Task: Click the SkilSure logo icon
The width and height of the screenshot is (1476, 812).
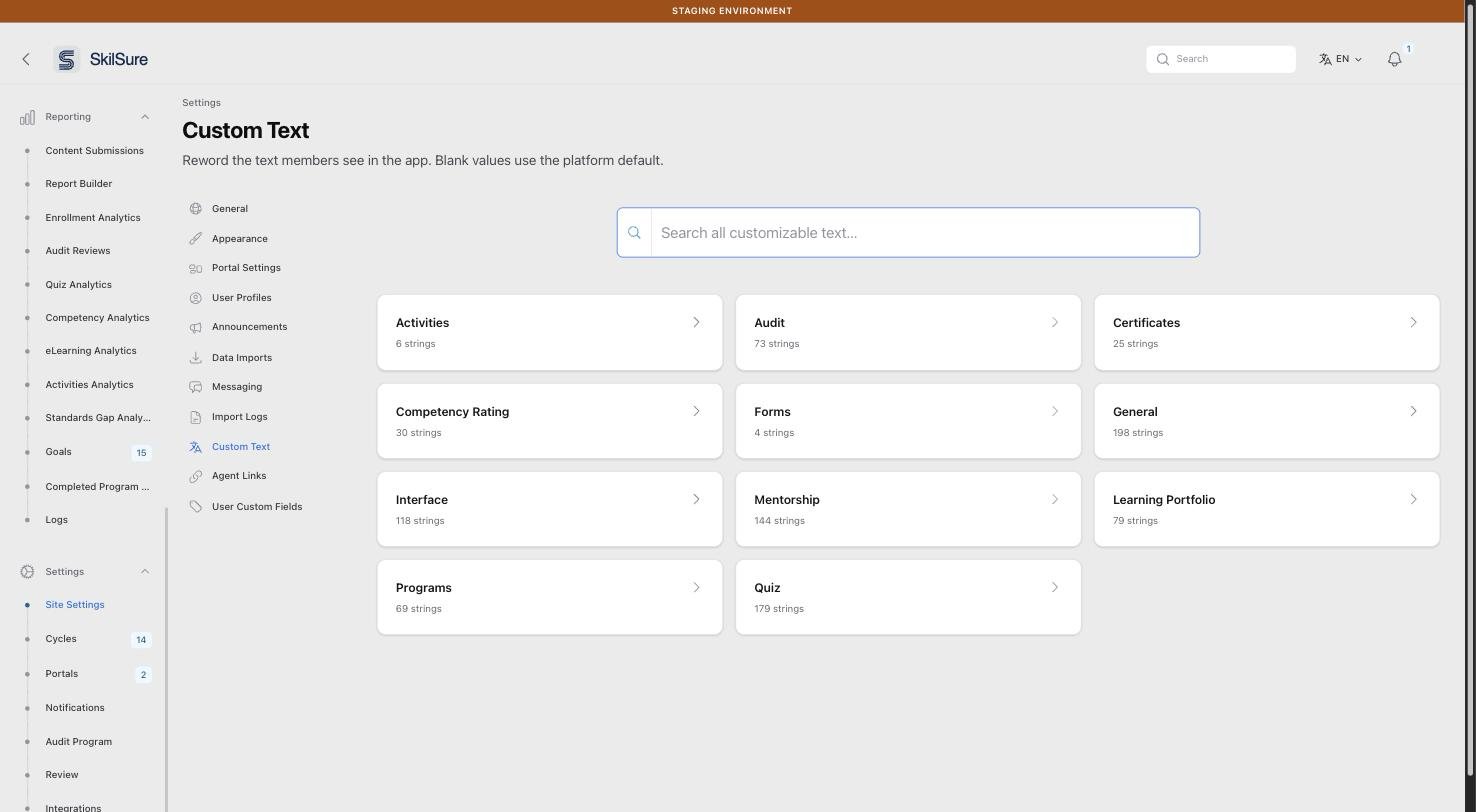Action: (x=66, y=59)
